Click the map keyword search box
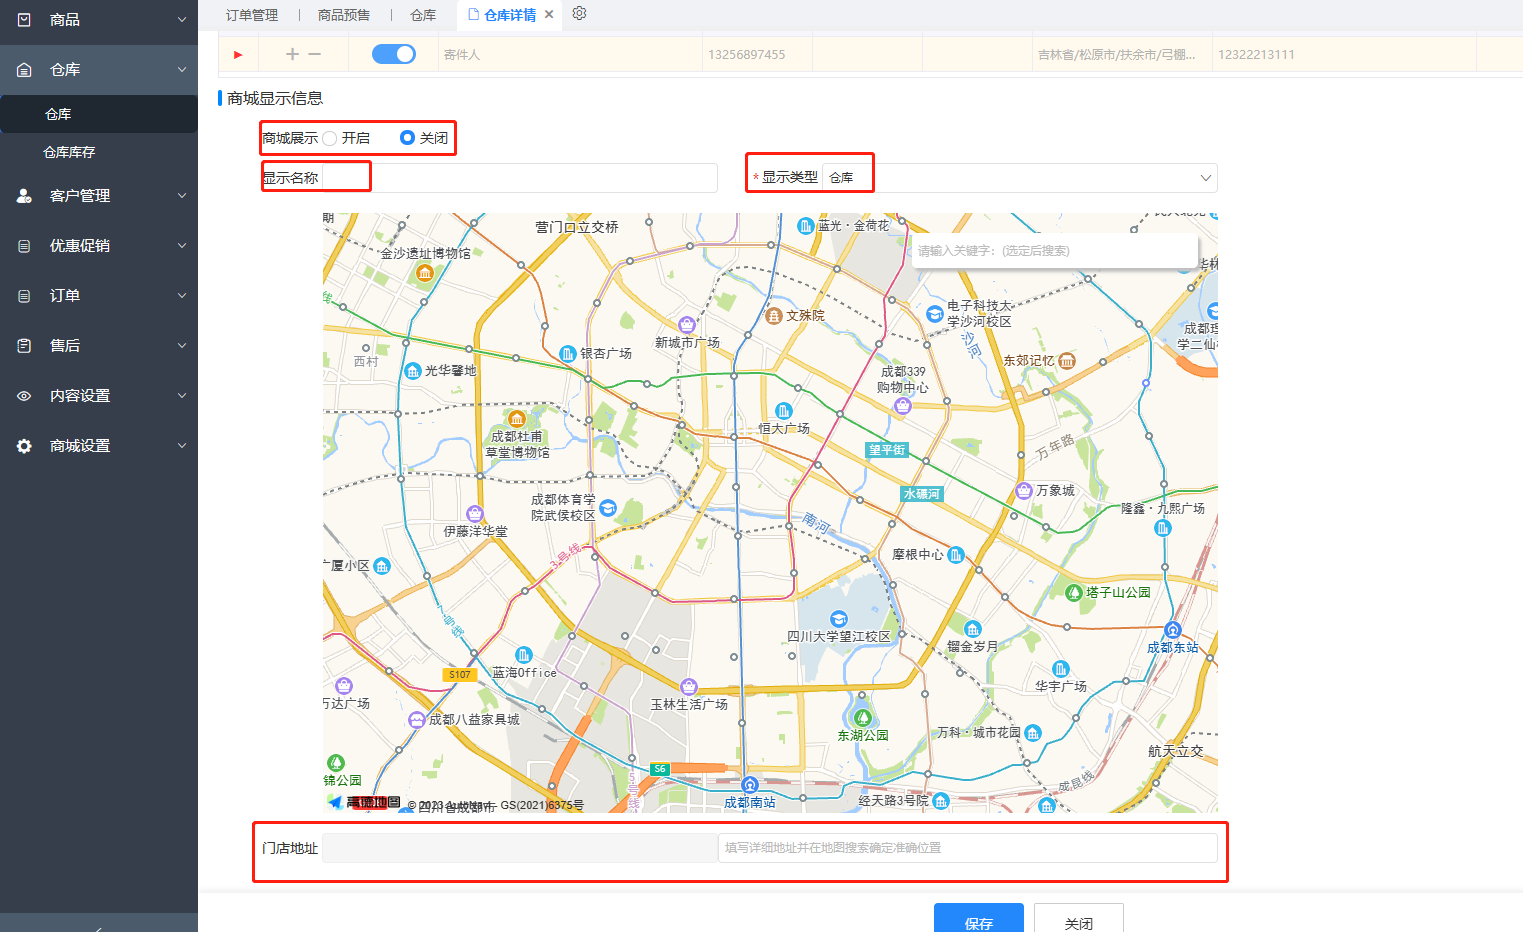 pyautogui.click(x=1054, y=250)
